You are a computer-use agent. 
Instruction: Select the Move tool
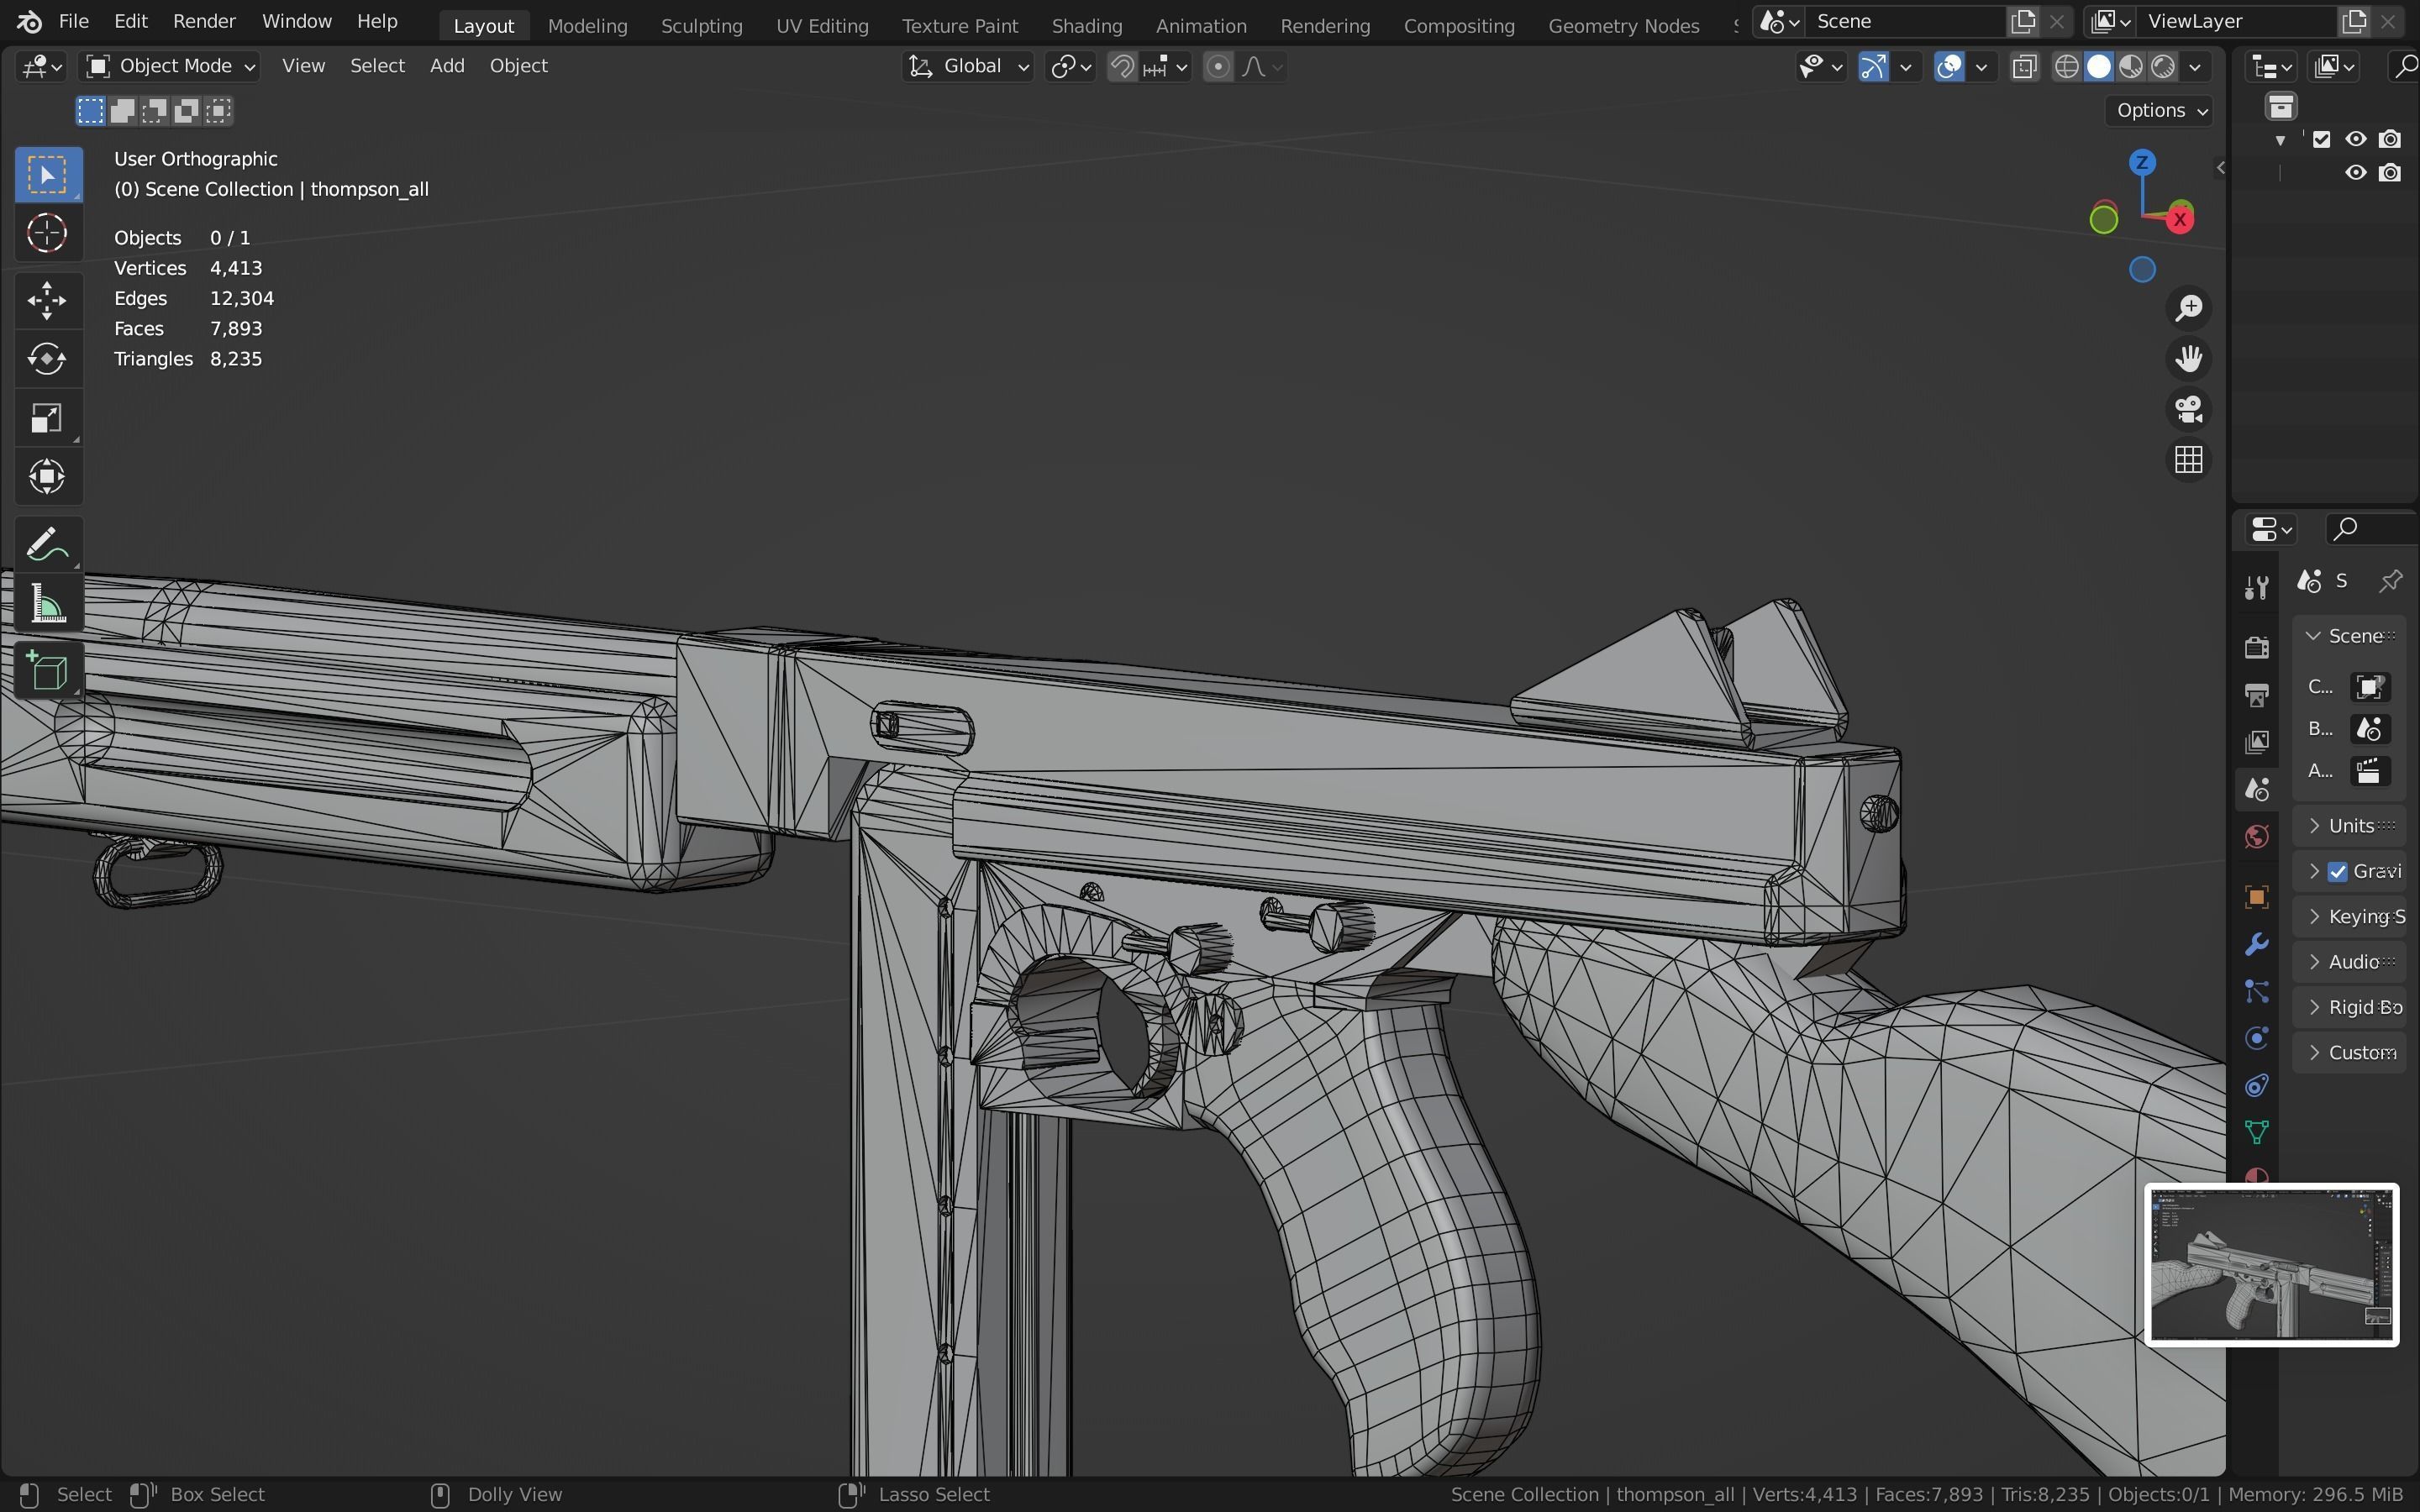click(47, 300)
